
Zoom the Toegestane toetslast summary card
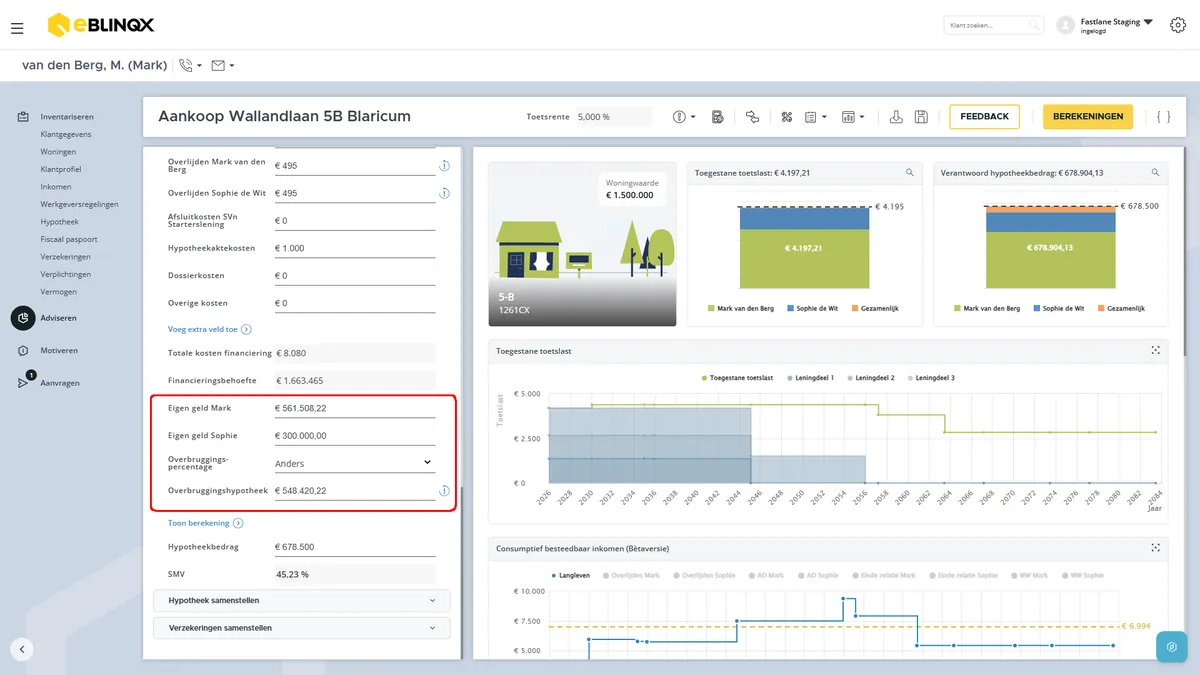(909, 173)
